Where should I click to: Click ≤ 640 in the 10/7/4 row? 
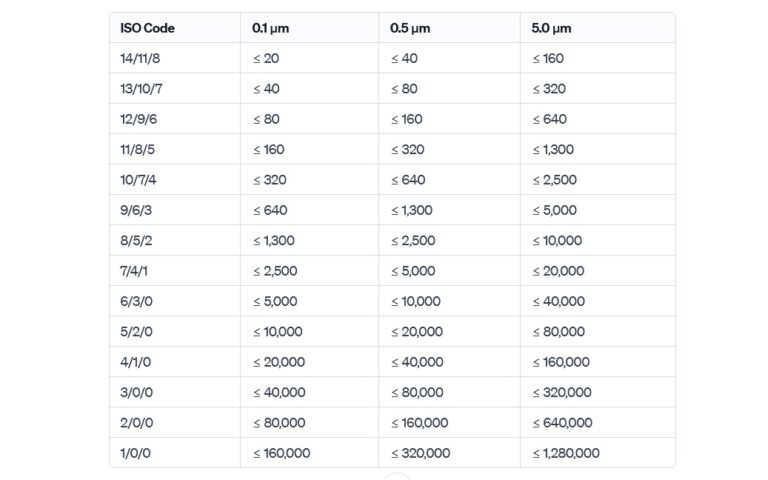point(408,180)
